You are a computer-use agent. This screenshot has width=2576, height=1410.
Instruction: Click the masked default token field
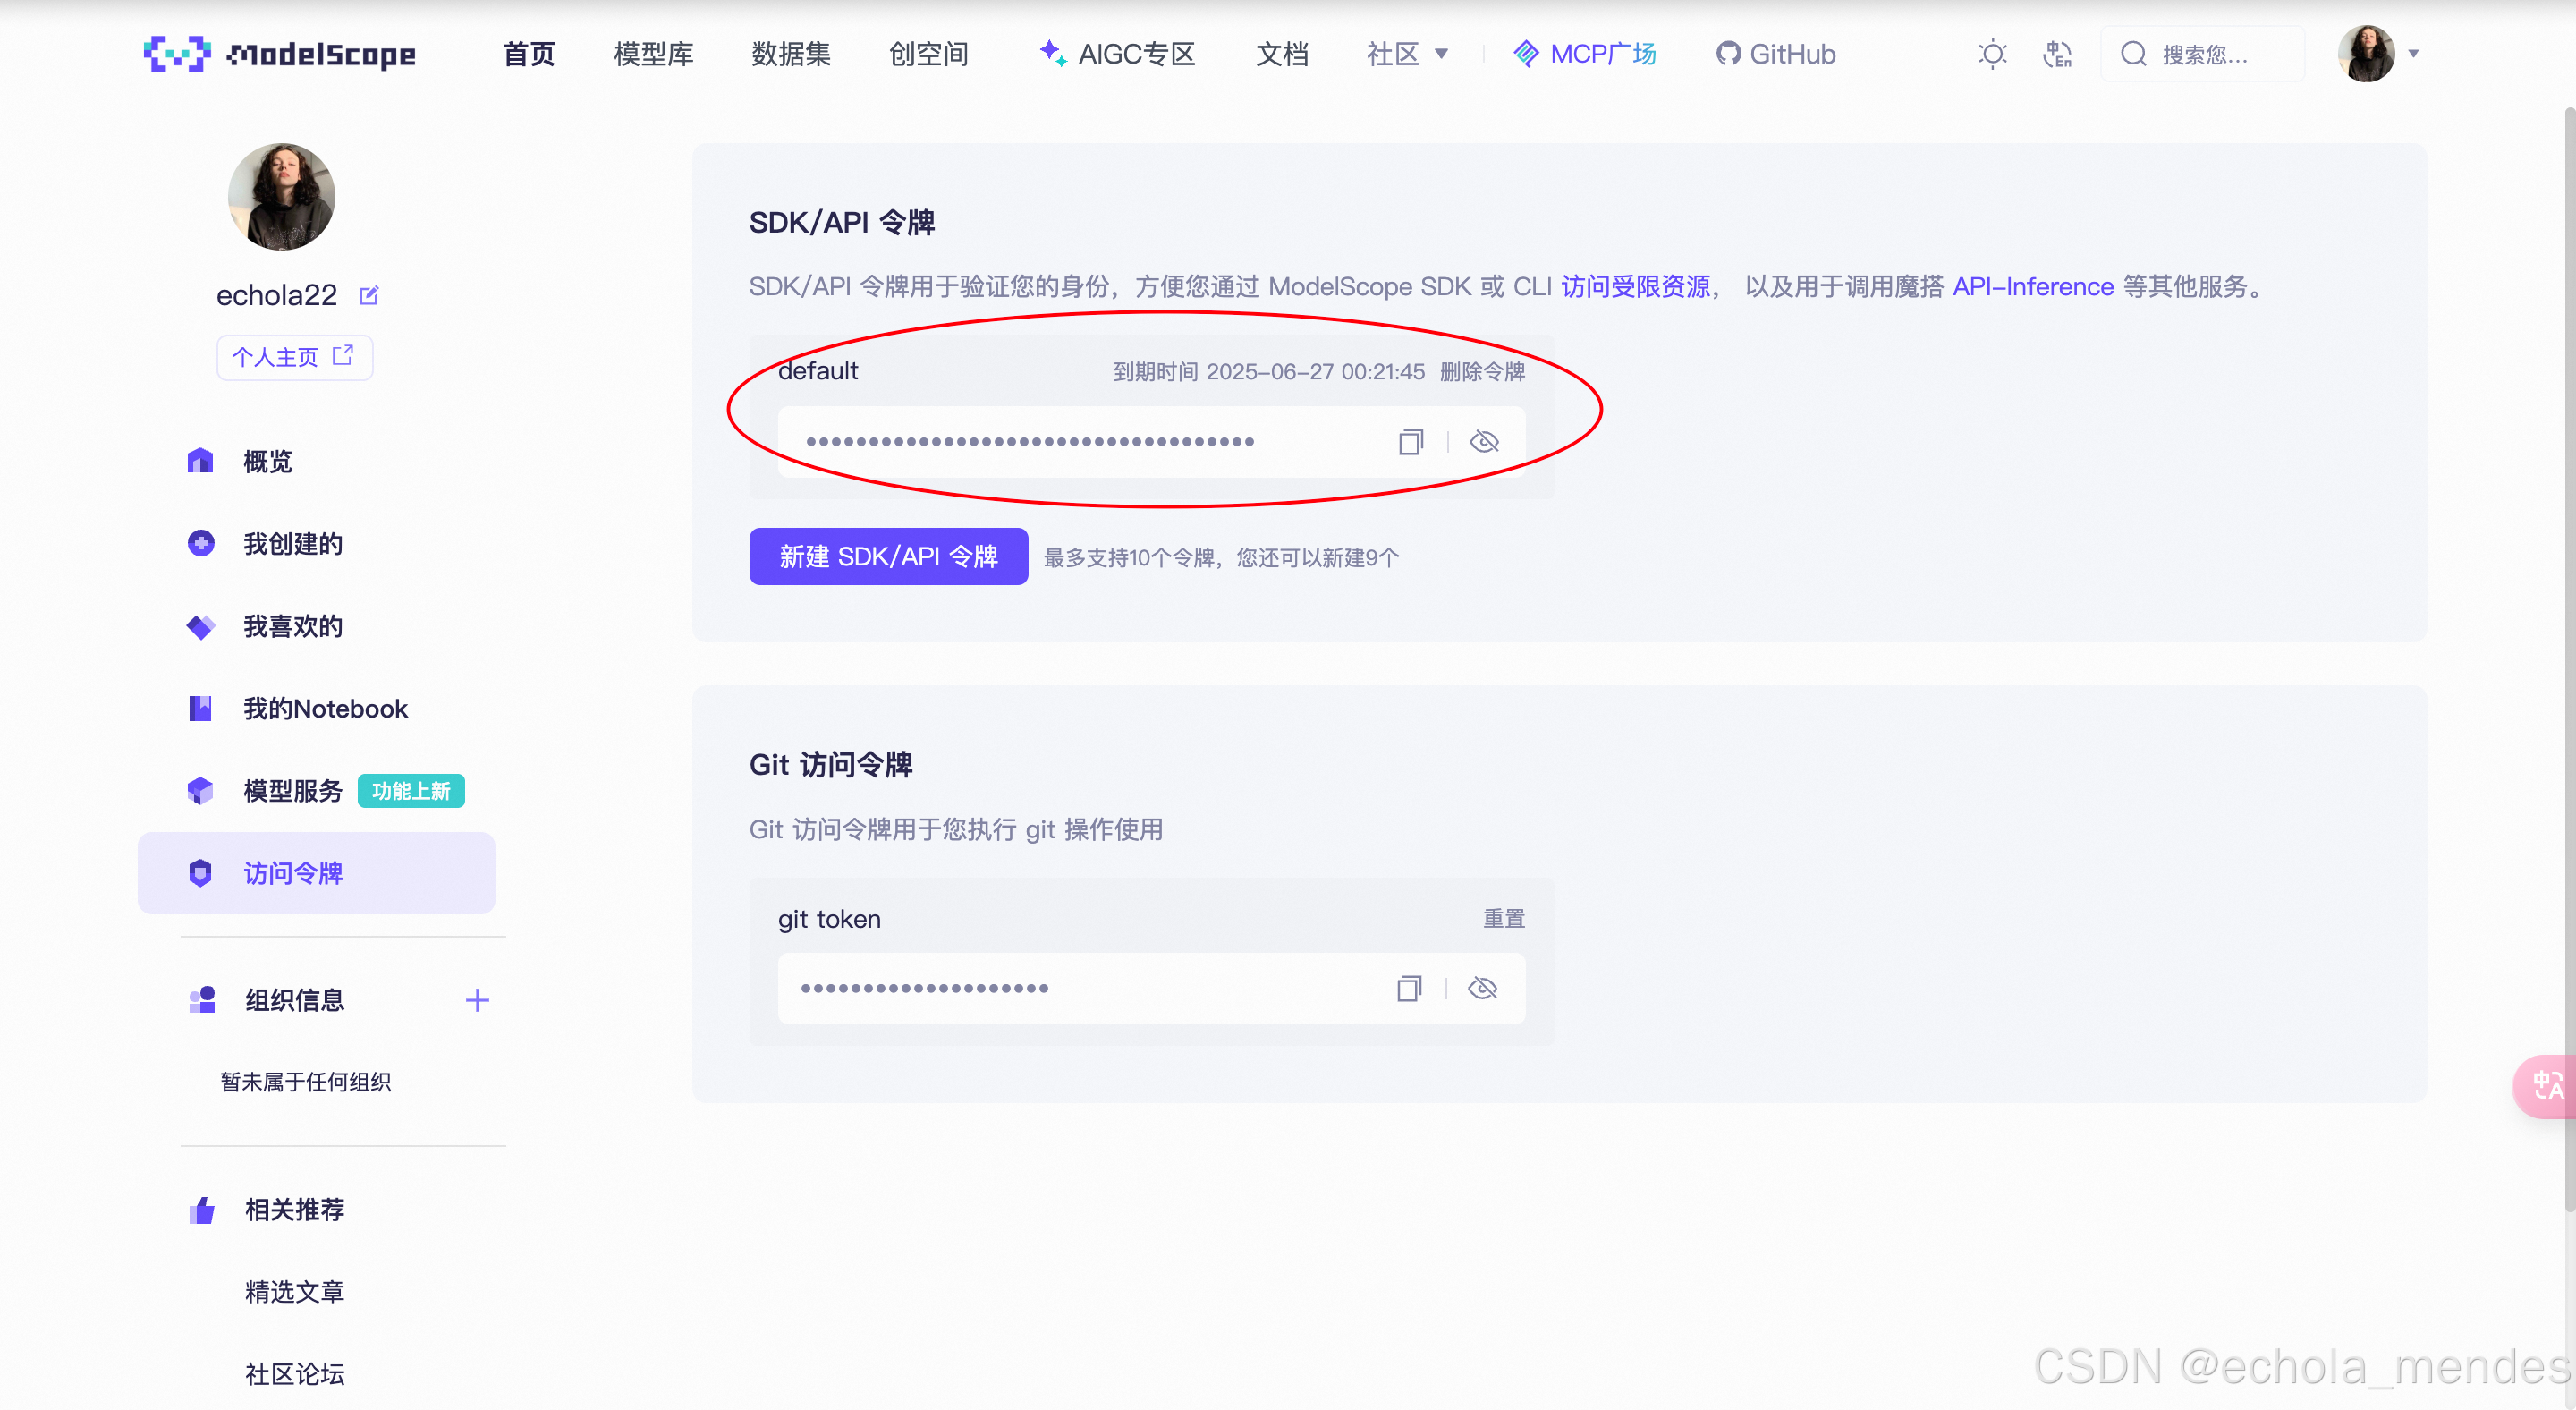click(1152, 442)
